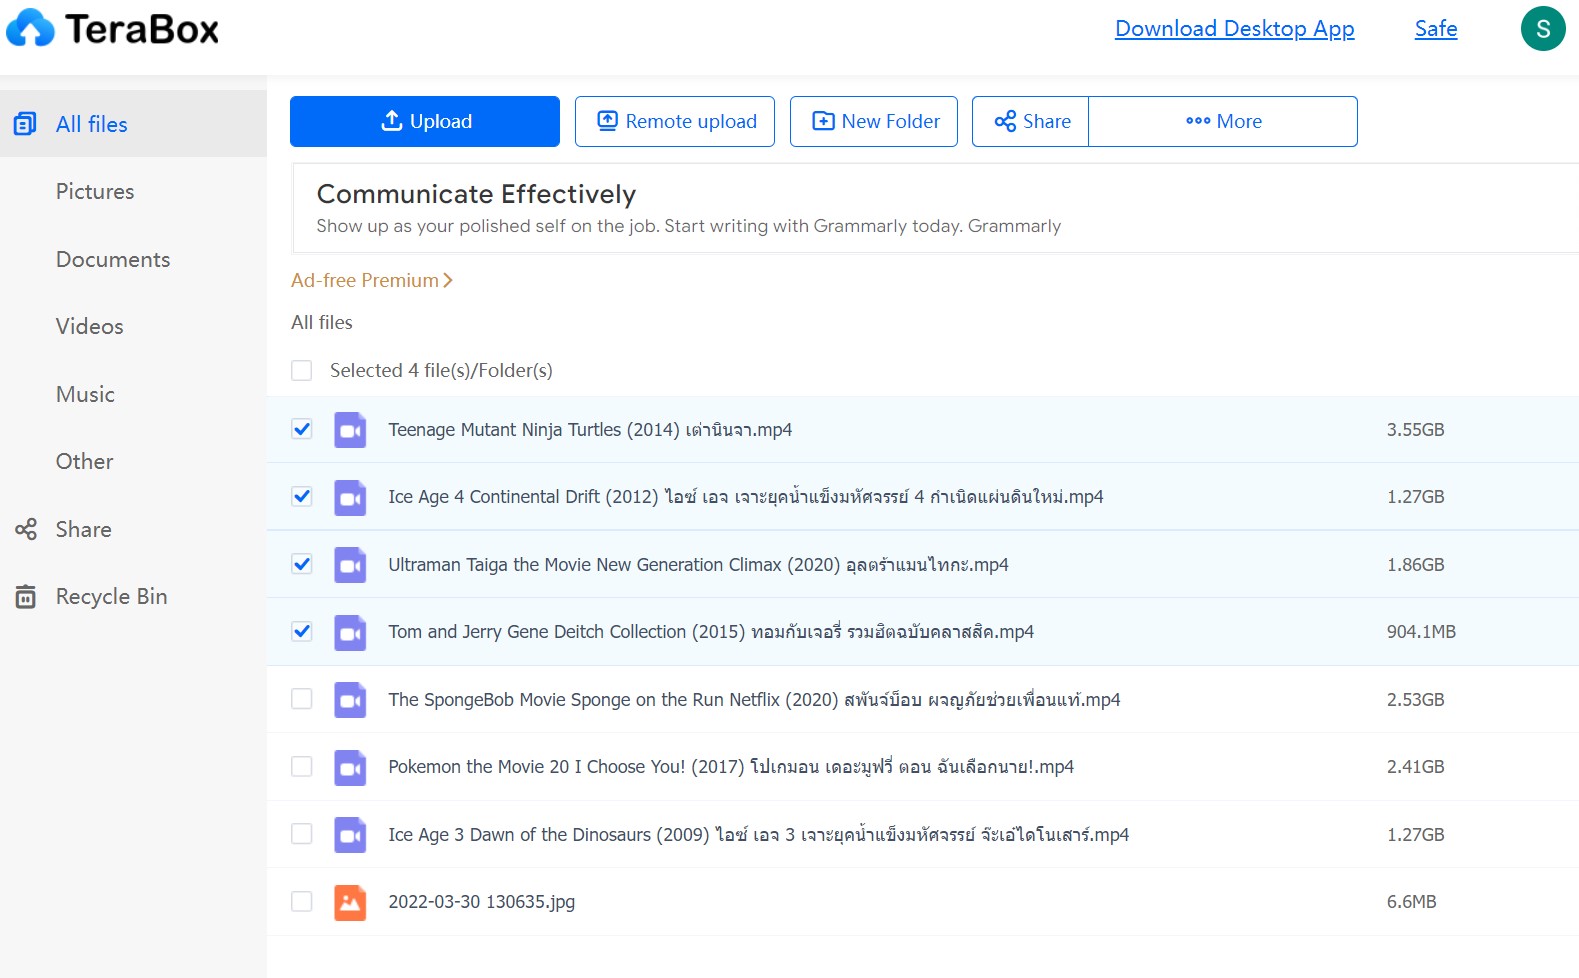The width and height of the screenshot is (1579, 978).
Task: Uncheck the Teenage Mutant Ninja Turtles file
Action: [301, 429]
